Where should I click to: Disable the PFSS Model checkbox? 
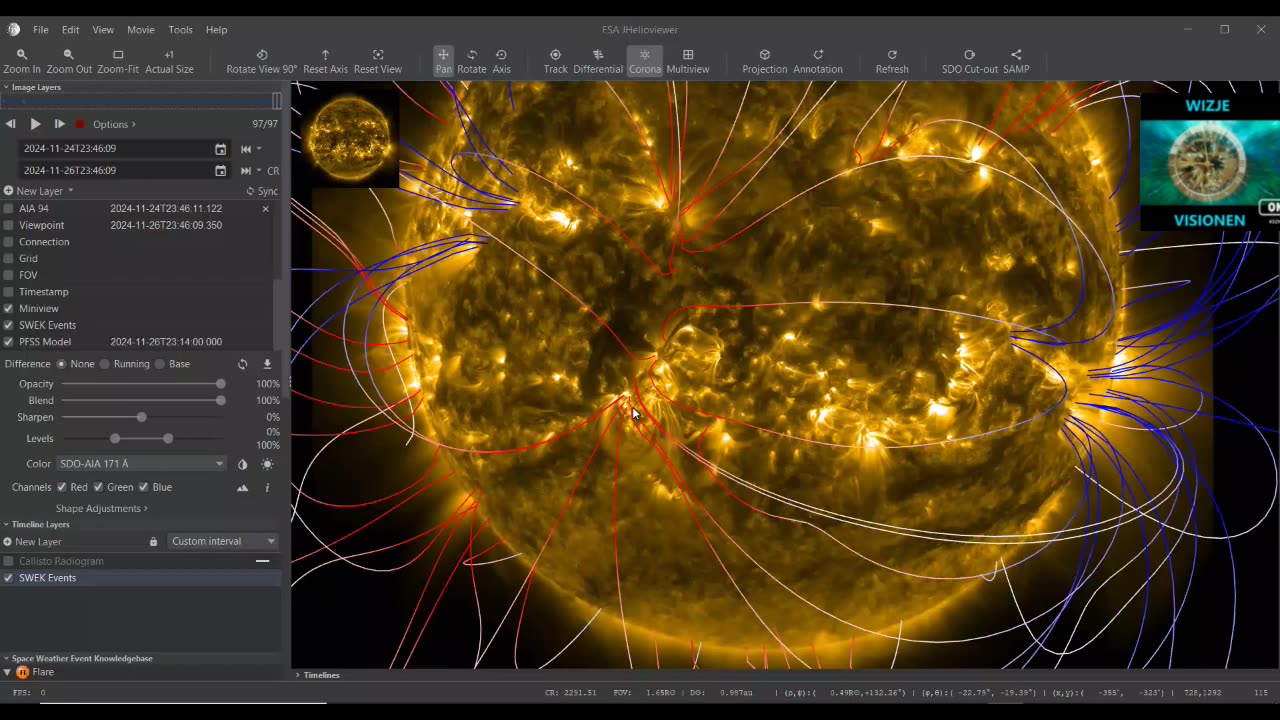(9, 342)
